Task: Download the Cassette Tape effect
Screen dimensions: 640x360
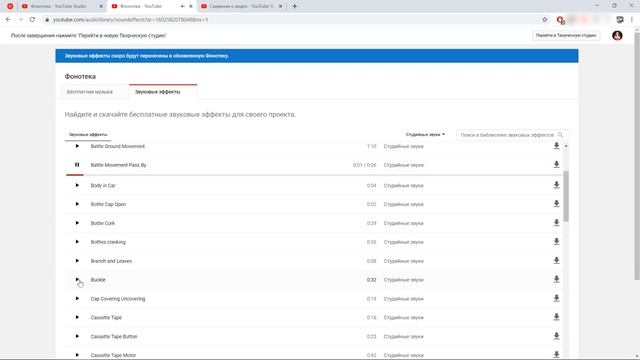Action: pos(556,317)
